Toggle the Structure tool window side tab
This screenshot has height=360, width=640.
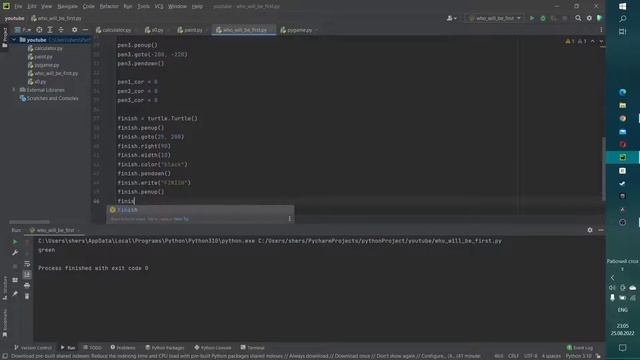tap(4, 288)
